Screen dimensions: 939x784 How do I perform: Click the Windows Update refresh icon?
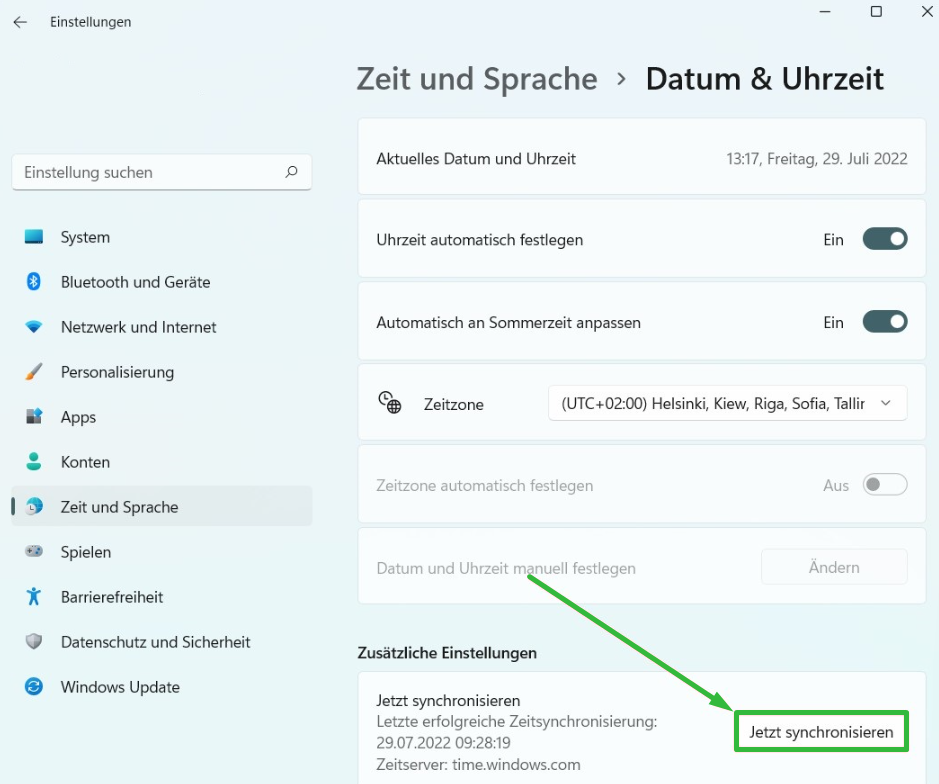(x=34, y=686)
